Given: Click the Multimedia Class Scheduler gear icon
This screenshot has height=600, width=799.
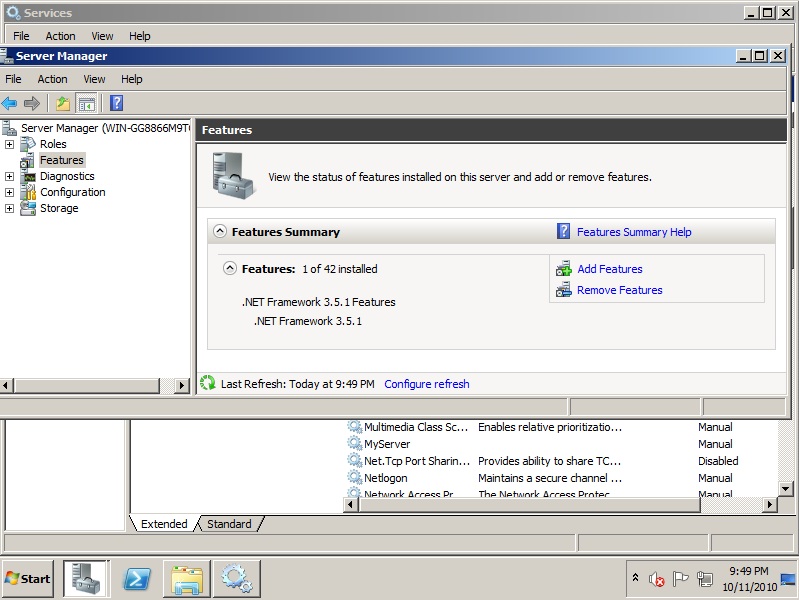Looking at the screenshot, I should pos(355,427).
